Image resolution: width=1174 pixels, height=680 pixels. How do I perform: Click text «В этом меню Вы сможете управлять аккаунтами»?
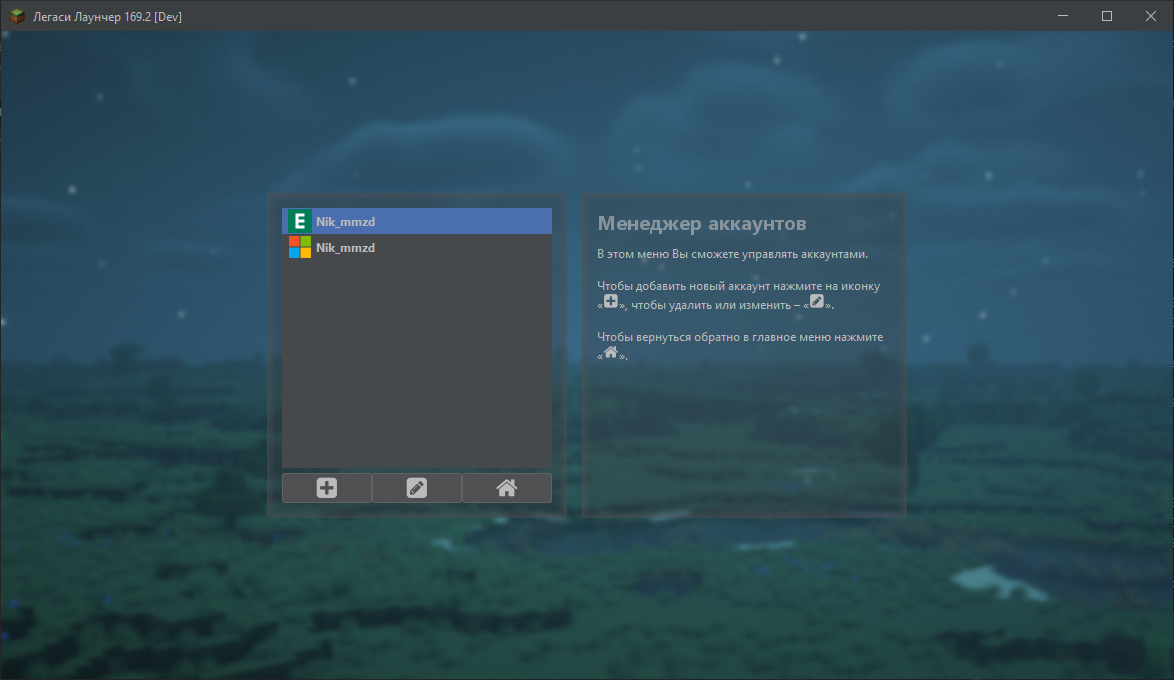click(732, 254)
